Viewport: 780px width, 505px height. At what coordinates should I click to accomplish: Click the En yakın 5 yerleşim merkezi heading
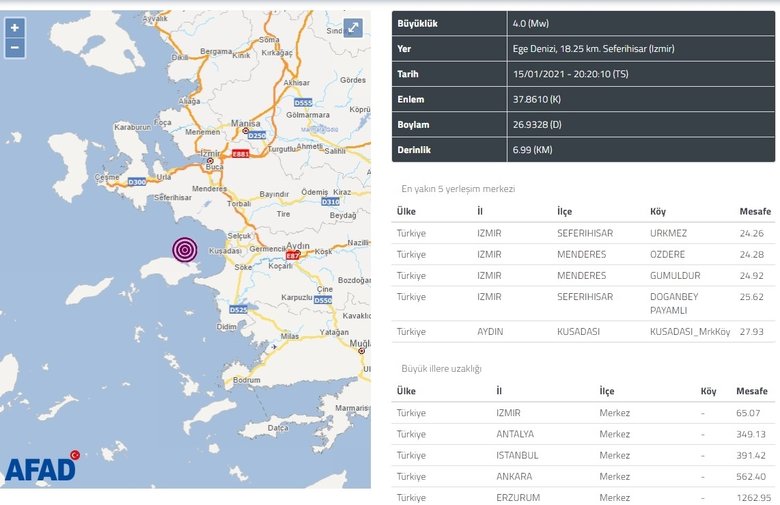click(458, 189)
